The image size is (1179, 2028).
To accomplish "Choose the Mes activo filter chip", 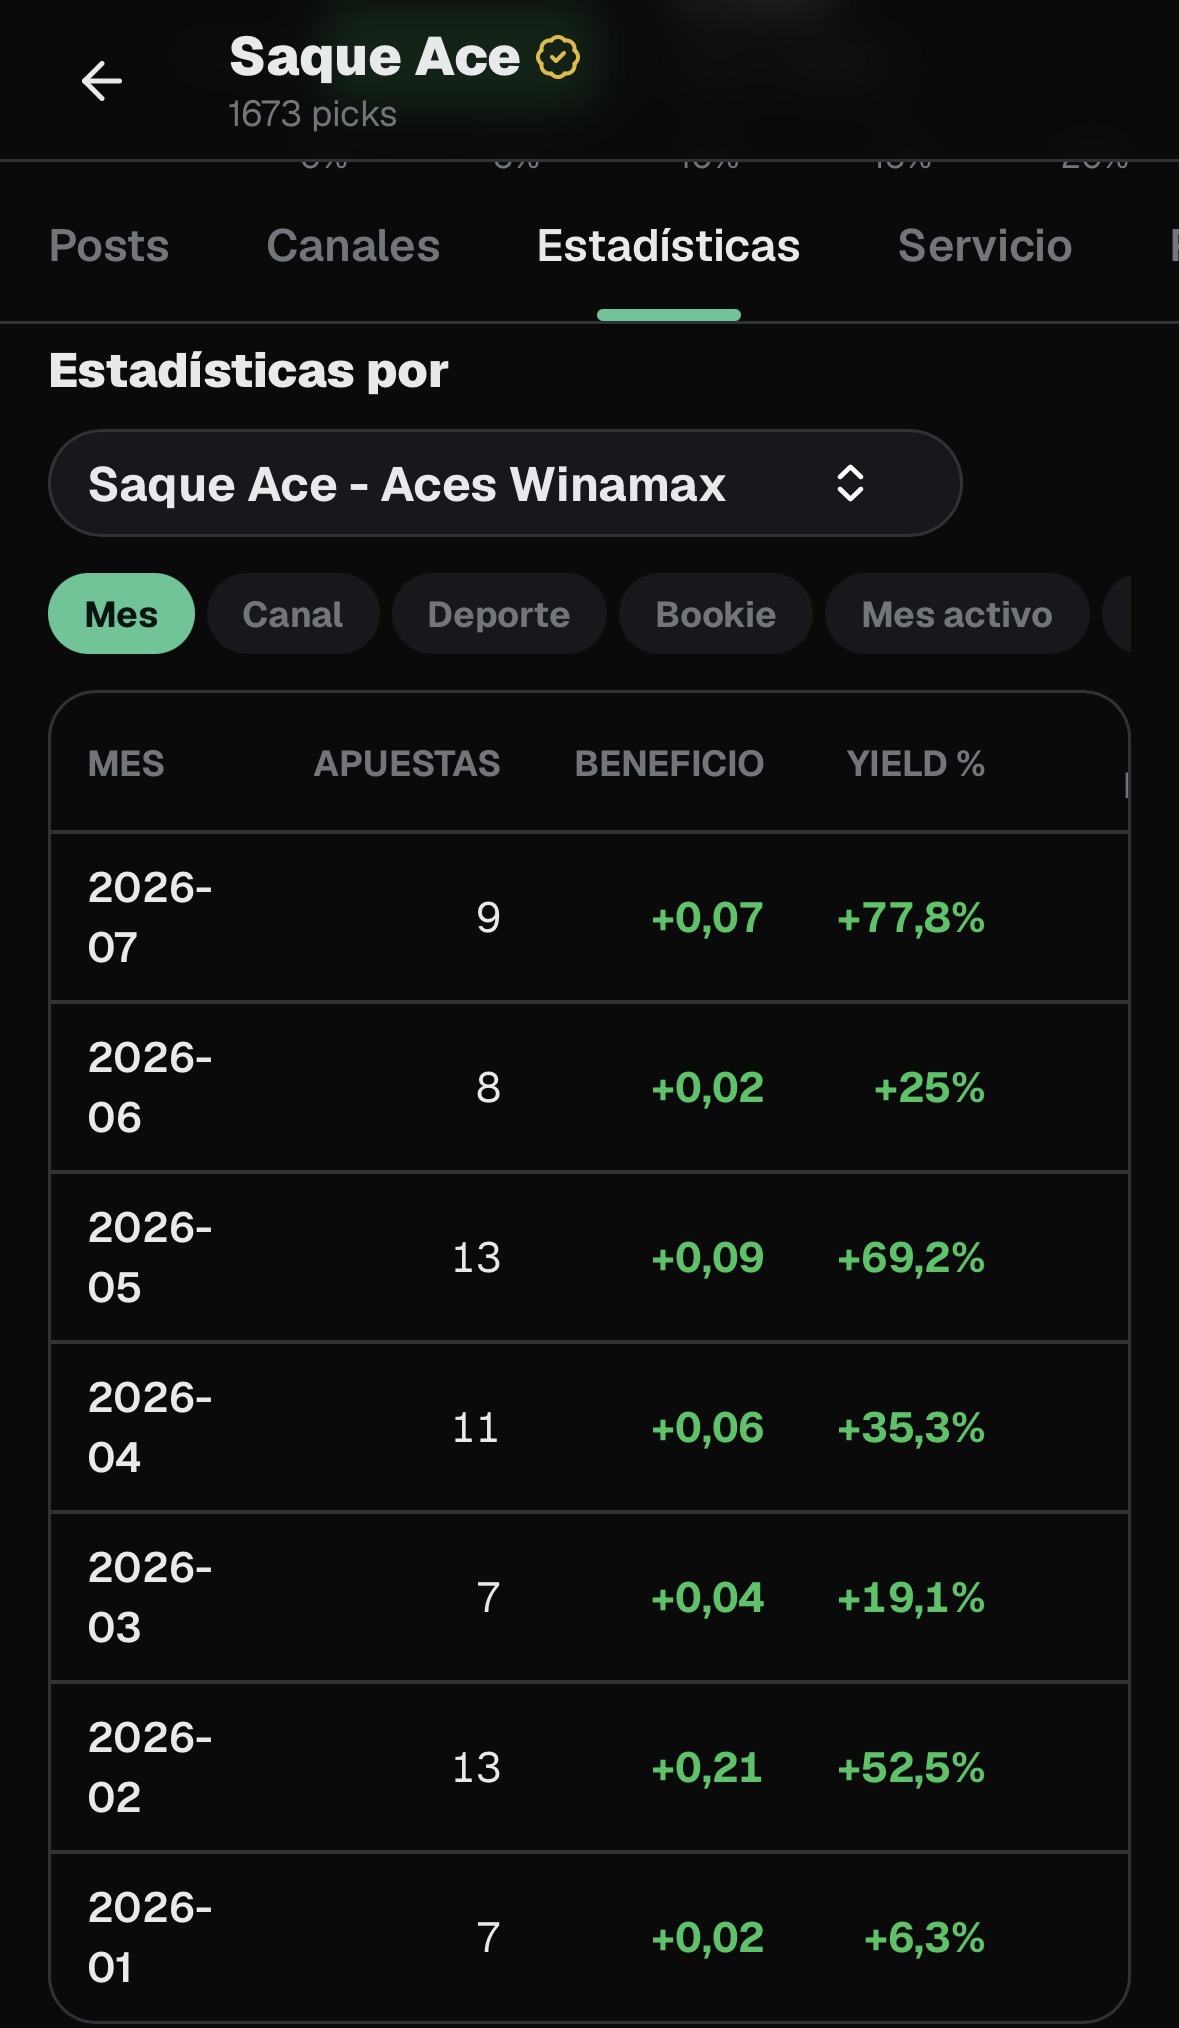I will click(x=957, y=614).
